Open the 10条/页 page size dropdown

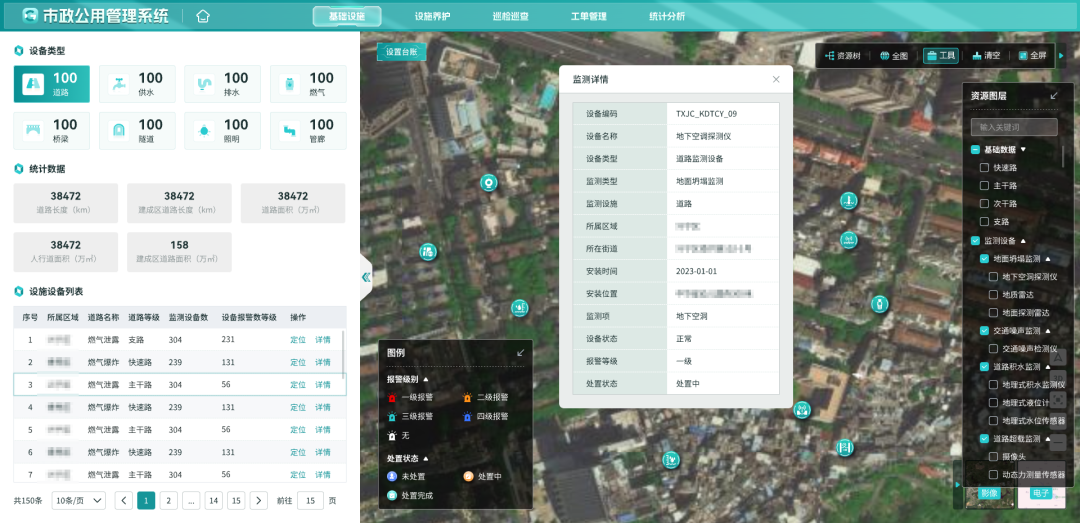click(x=79, y=500)
